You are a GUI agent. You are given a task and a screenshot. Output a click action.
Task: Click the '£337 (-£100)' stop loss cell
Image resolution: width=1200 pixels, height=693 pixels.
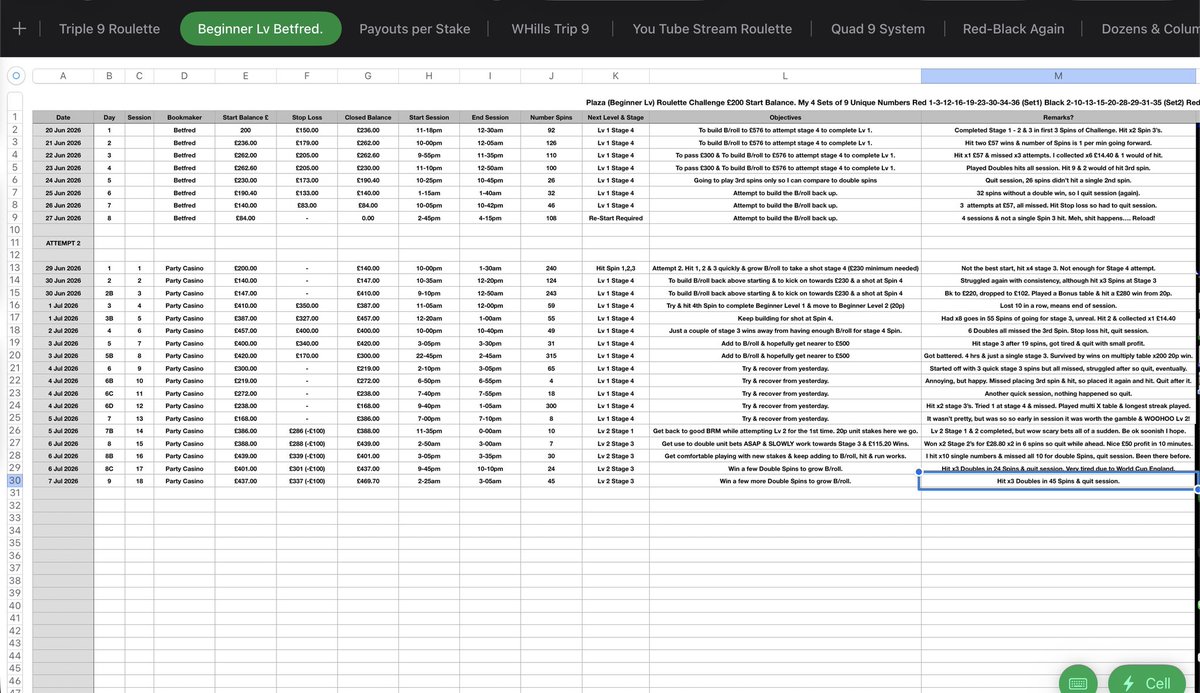pyautogui.click(x=306, y=481)
